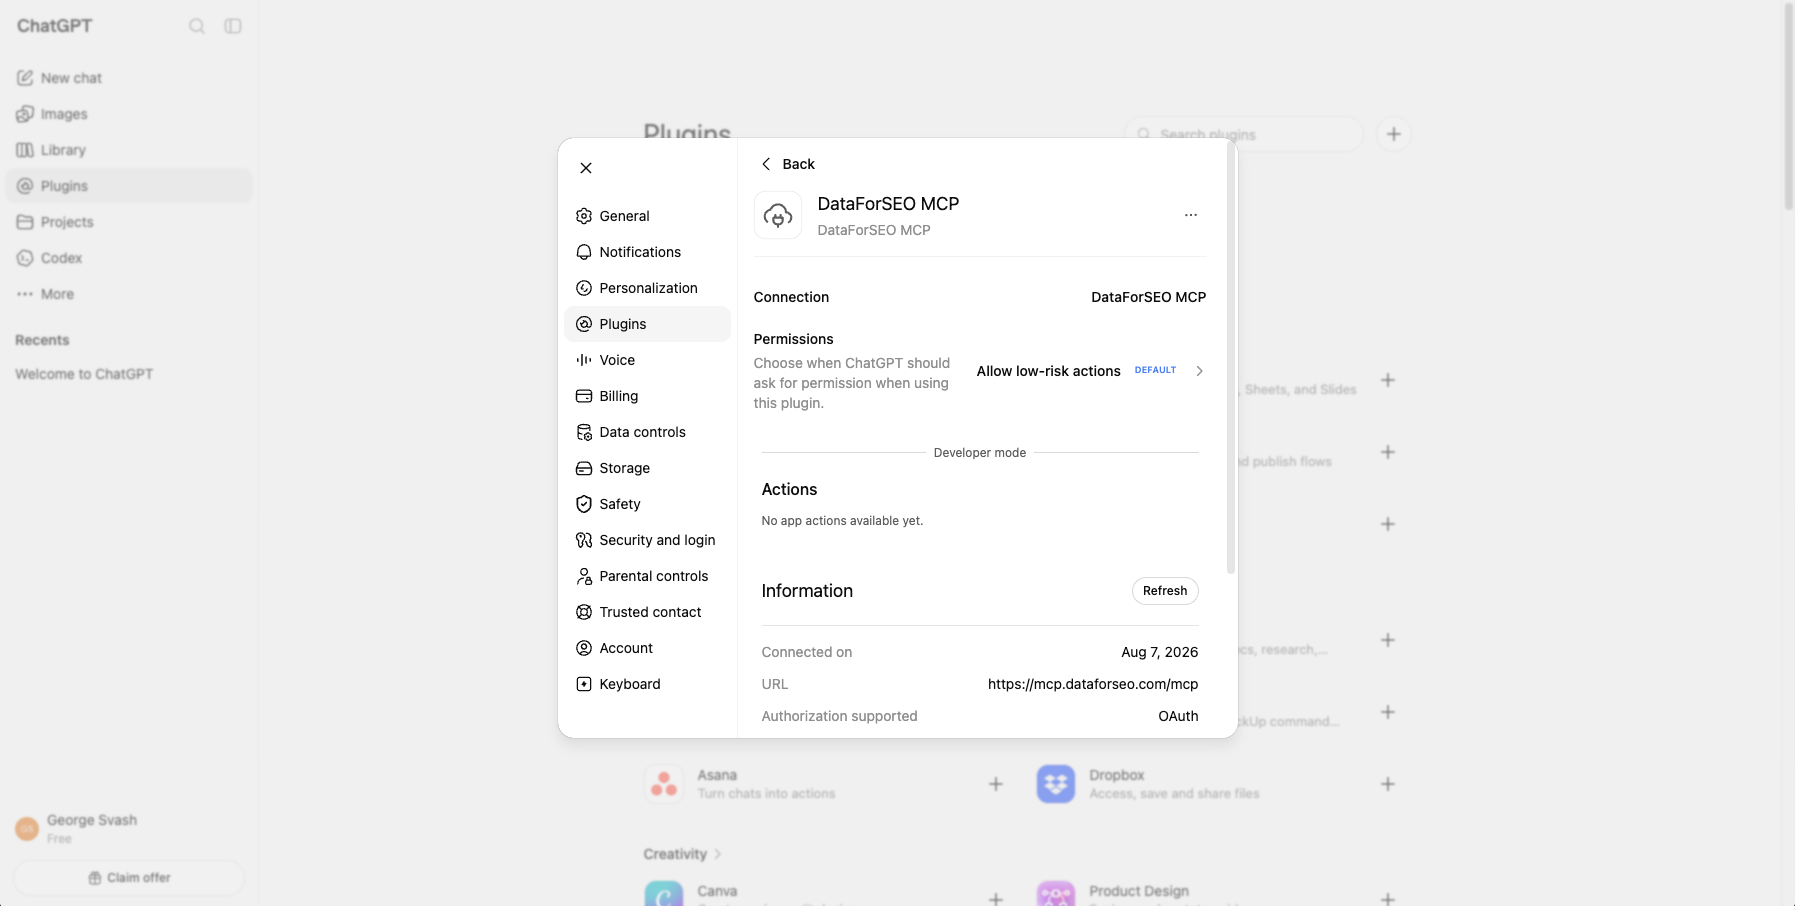
Task: Click the settings dialog vertical scrollbar
Action: [1230, 360]
